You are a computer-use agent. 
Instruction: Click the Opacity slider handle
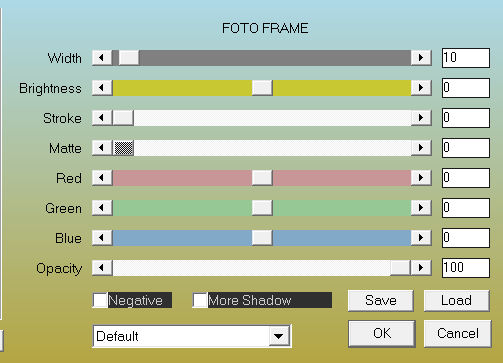[x=400, y=268]
